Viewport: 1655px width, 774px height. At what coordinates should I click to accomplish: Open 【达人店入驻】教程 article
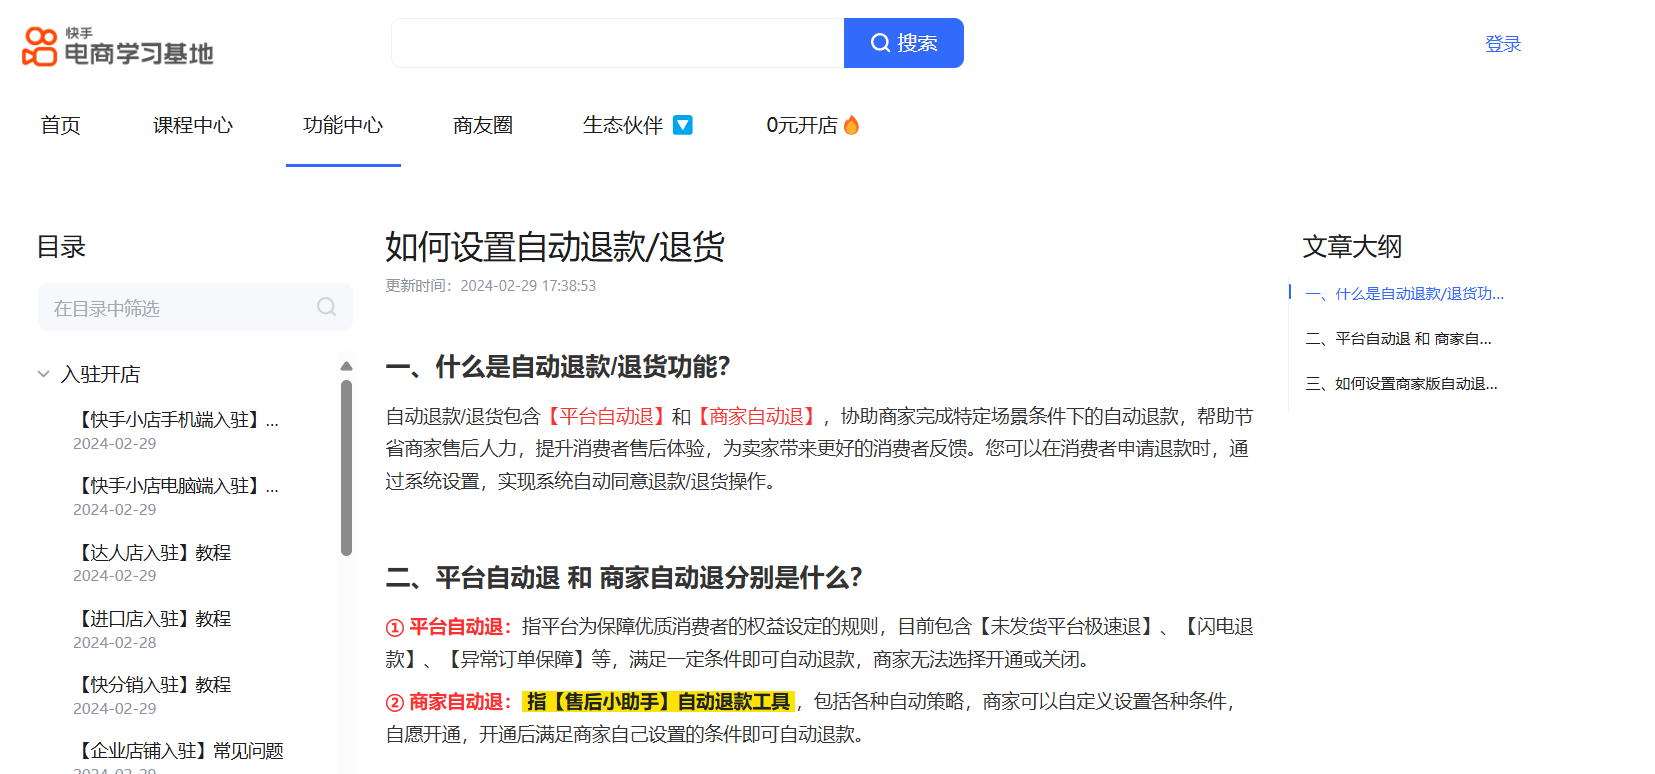tap(152, 552)
